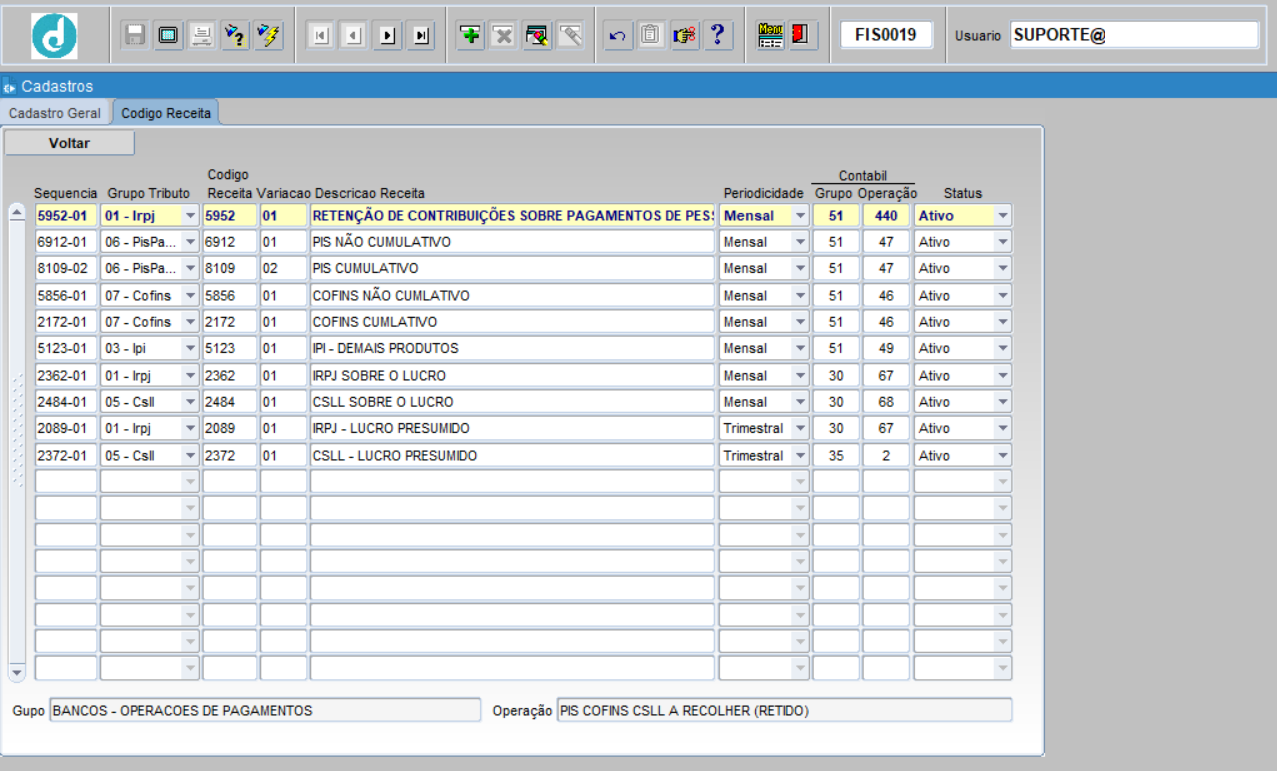
Task: Select the Codigo Receita tab
Action: coord(166,113)
